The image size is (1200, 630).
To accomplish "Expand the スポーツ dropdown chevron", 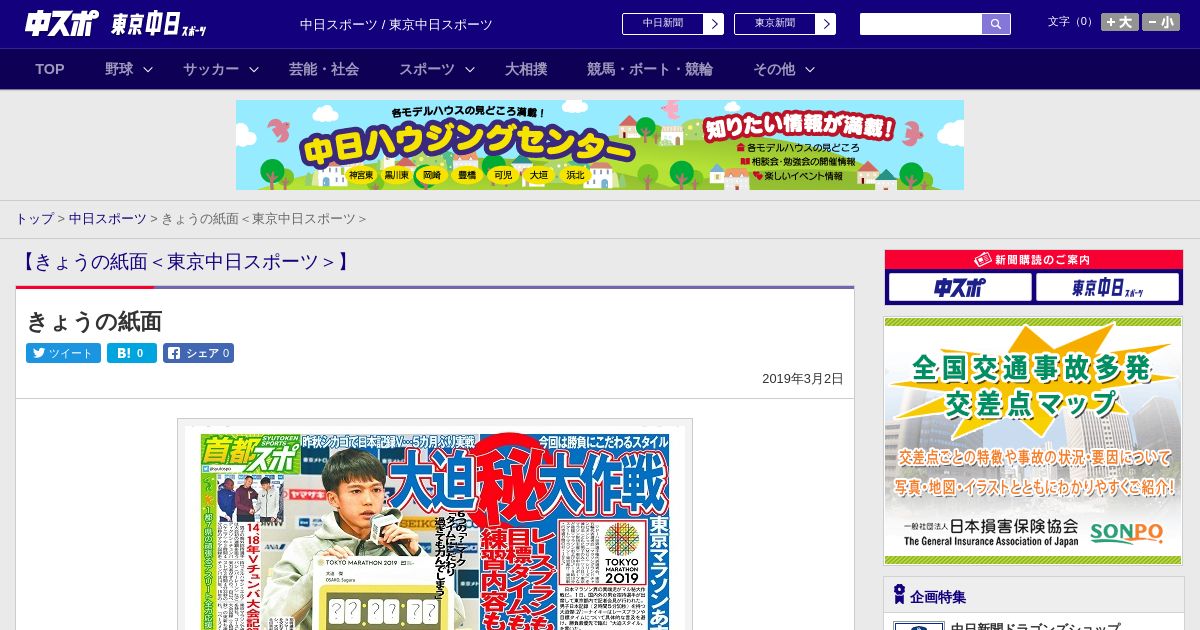I will (470, 69).
